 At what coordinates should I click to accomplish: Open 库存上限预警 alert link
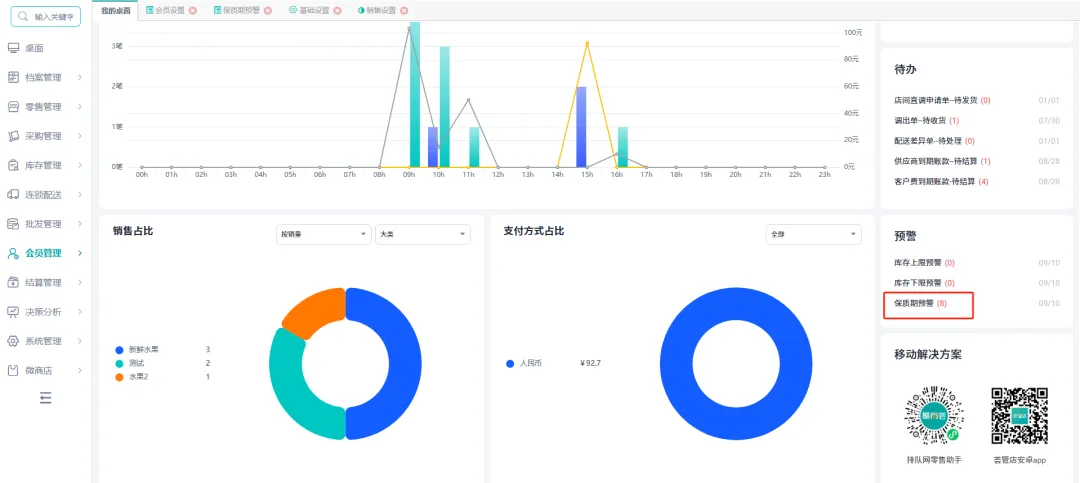(x=924, y=263)
